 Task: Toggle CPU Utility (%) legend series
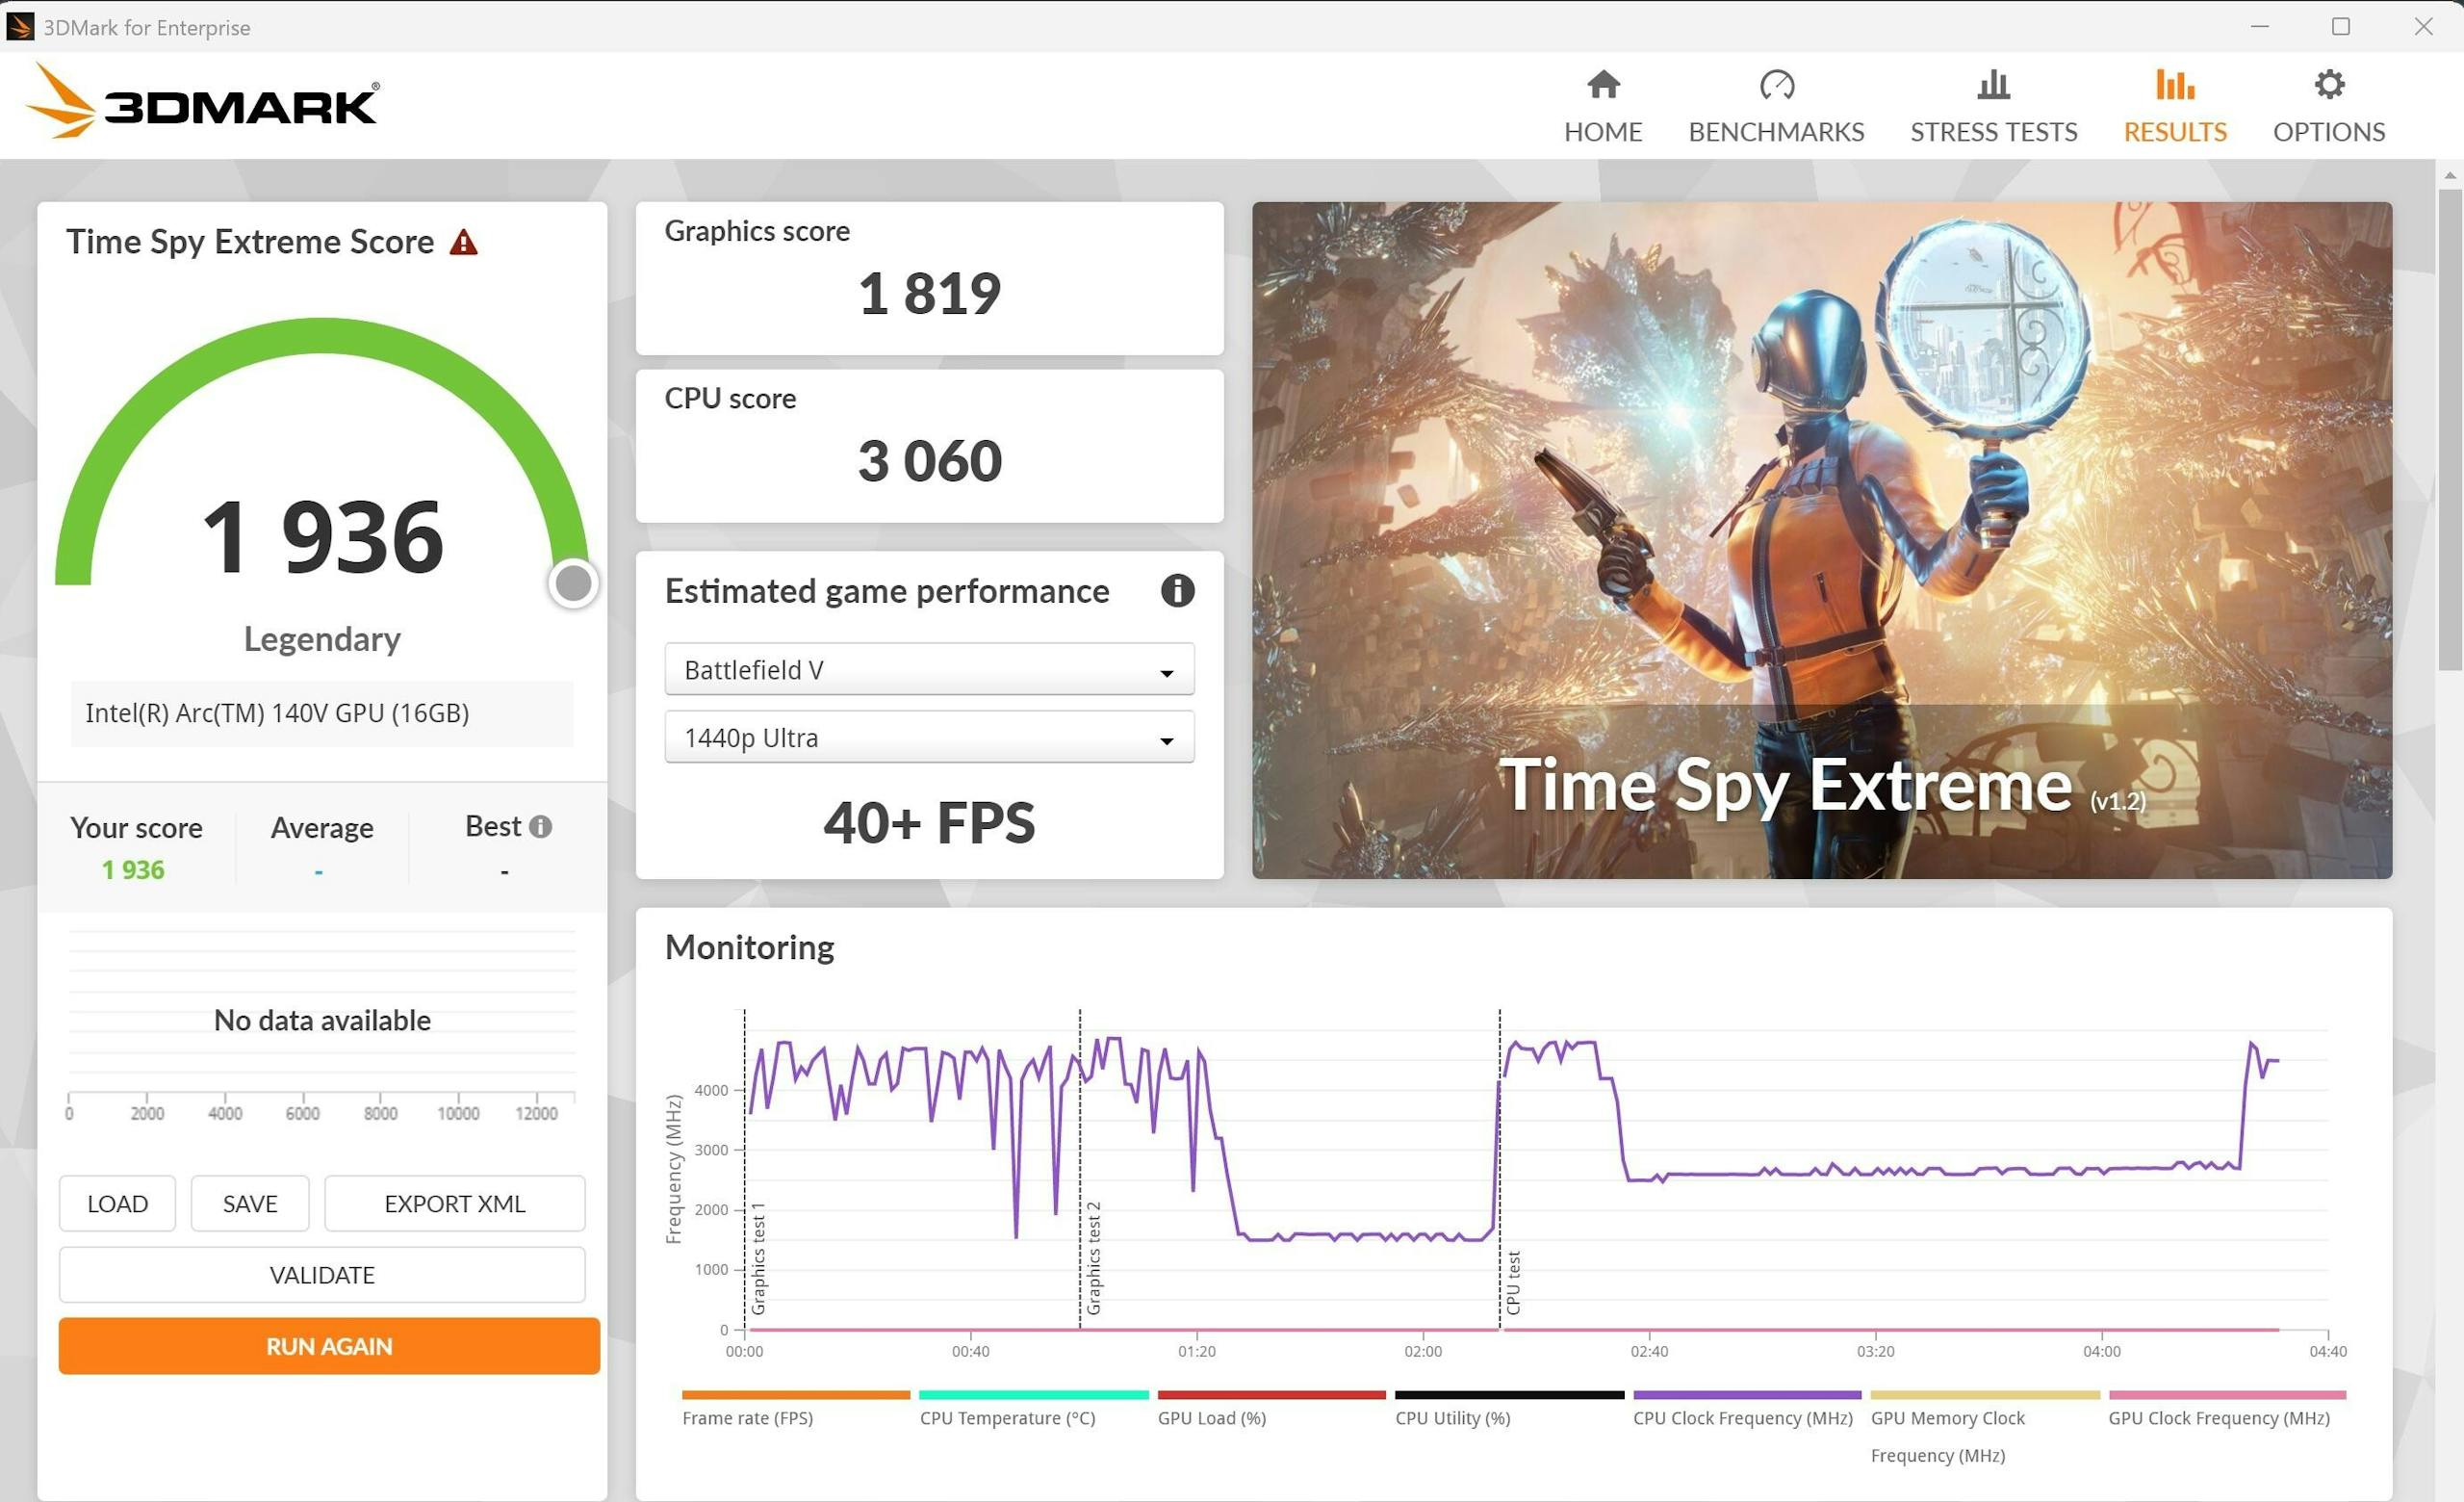1452,1418
